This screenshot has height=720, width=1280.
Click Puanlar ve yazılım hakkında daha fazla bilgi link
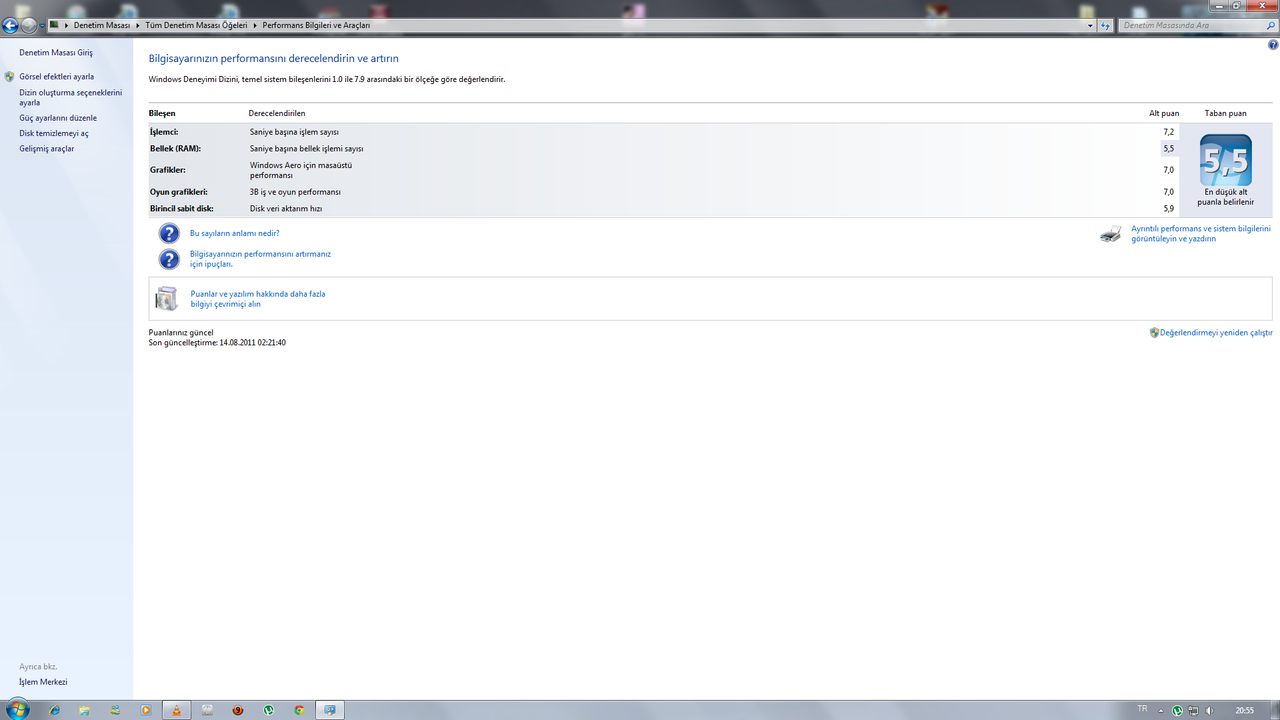(258, 299)
